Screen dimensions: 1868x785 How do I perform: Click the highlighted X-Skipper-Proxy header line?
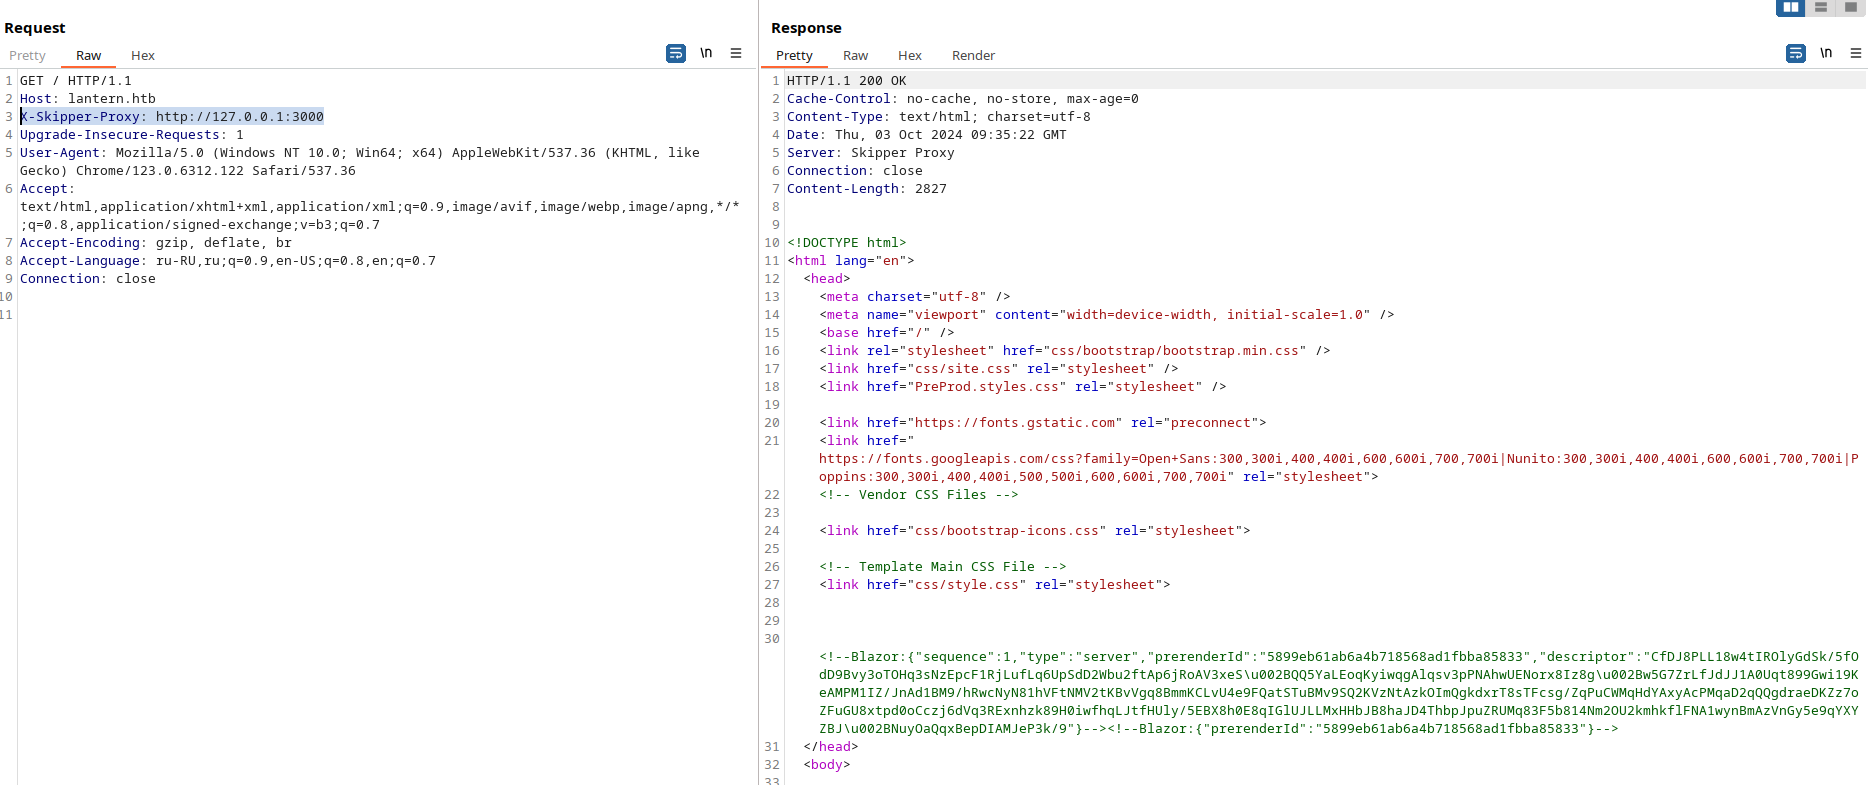tap(172, 117)
